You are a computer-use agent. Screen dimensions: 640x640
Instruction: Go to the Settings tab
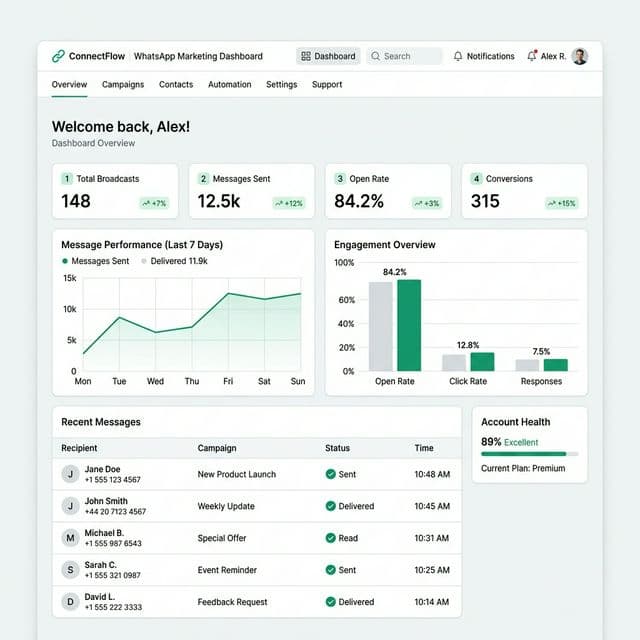tap(281, 85)
